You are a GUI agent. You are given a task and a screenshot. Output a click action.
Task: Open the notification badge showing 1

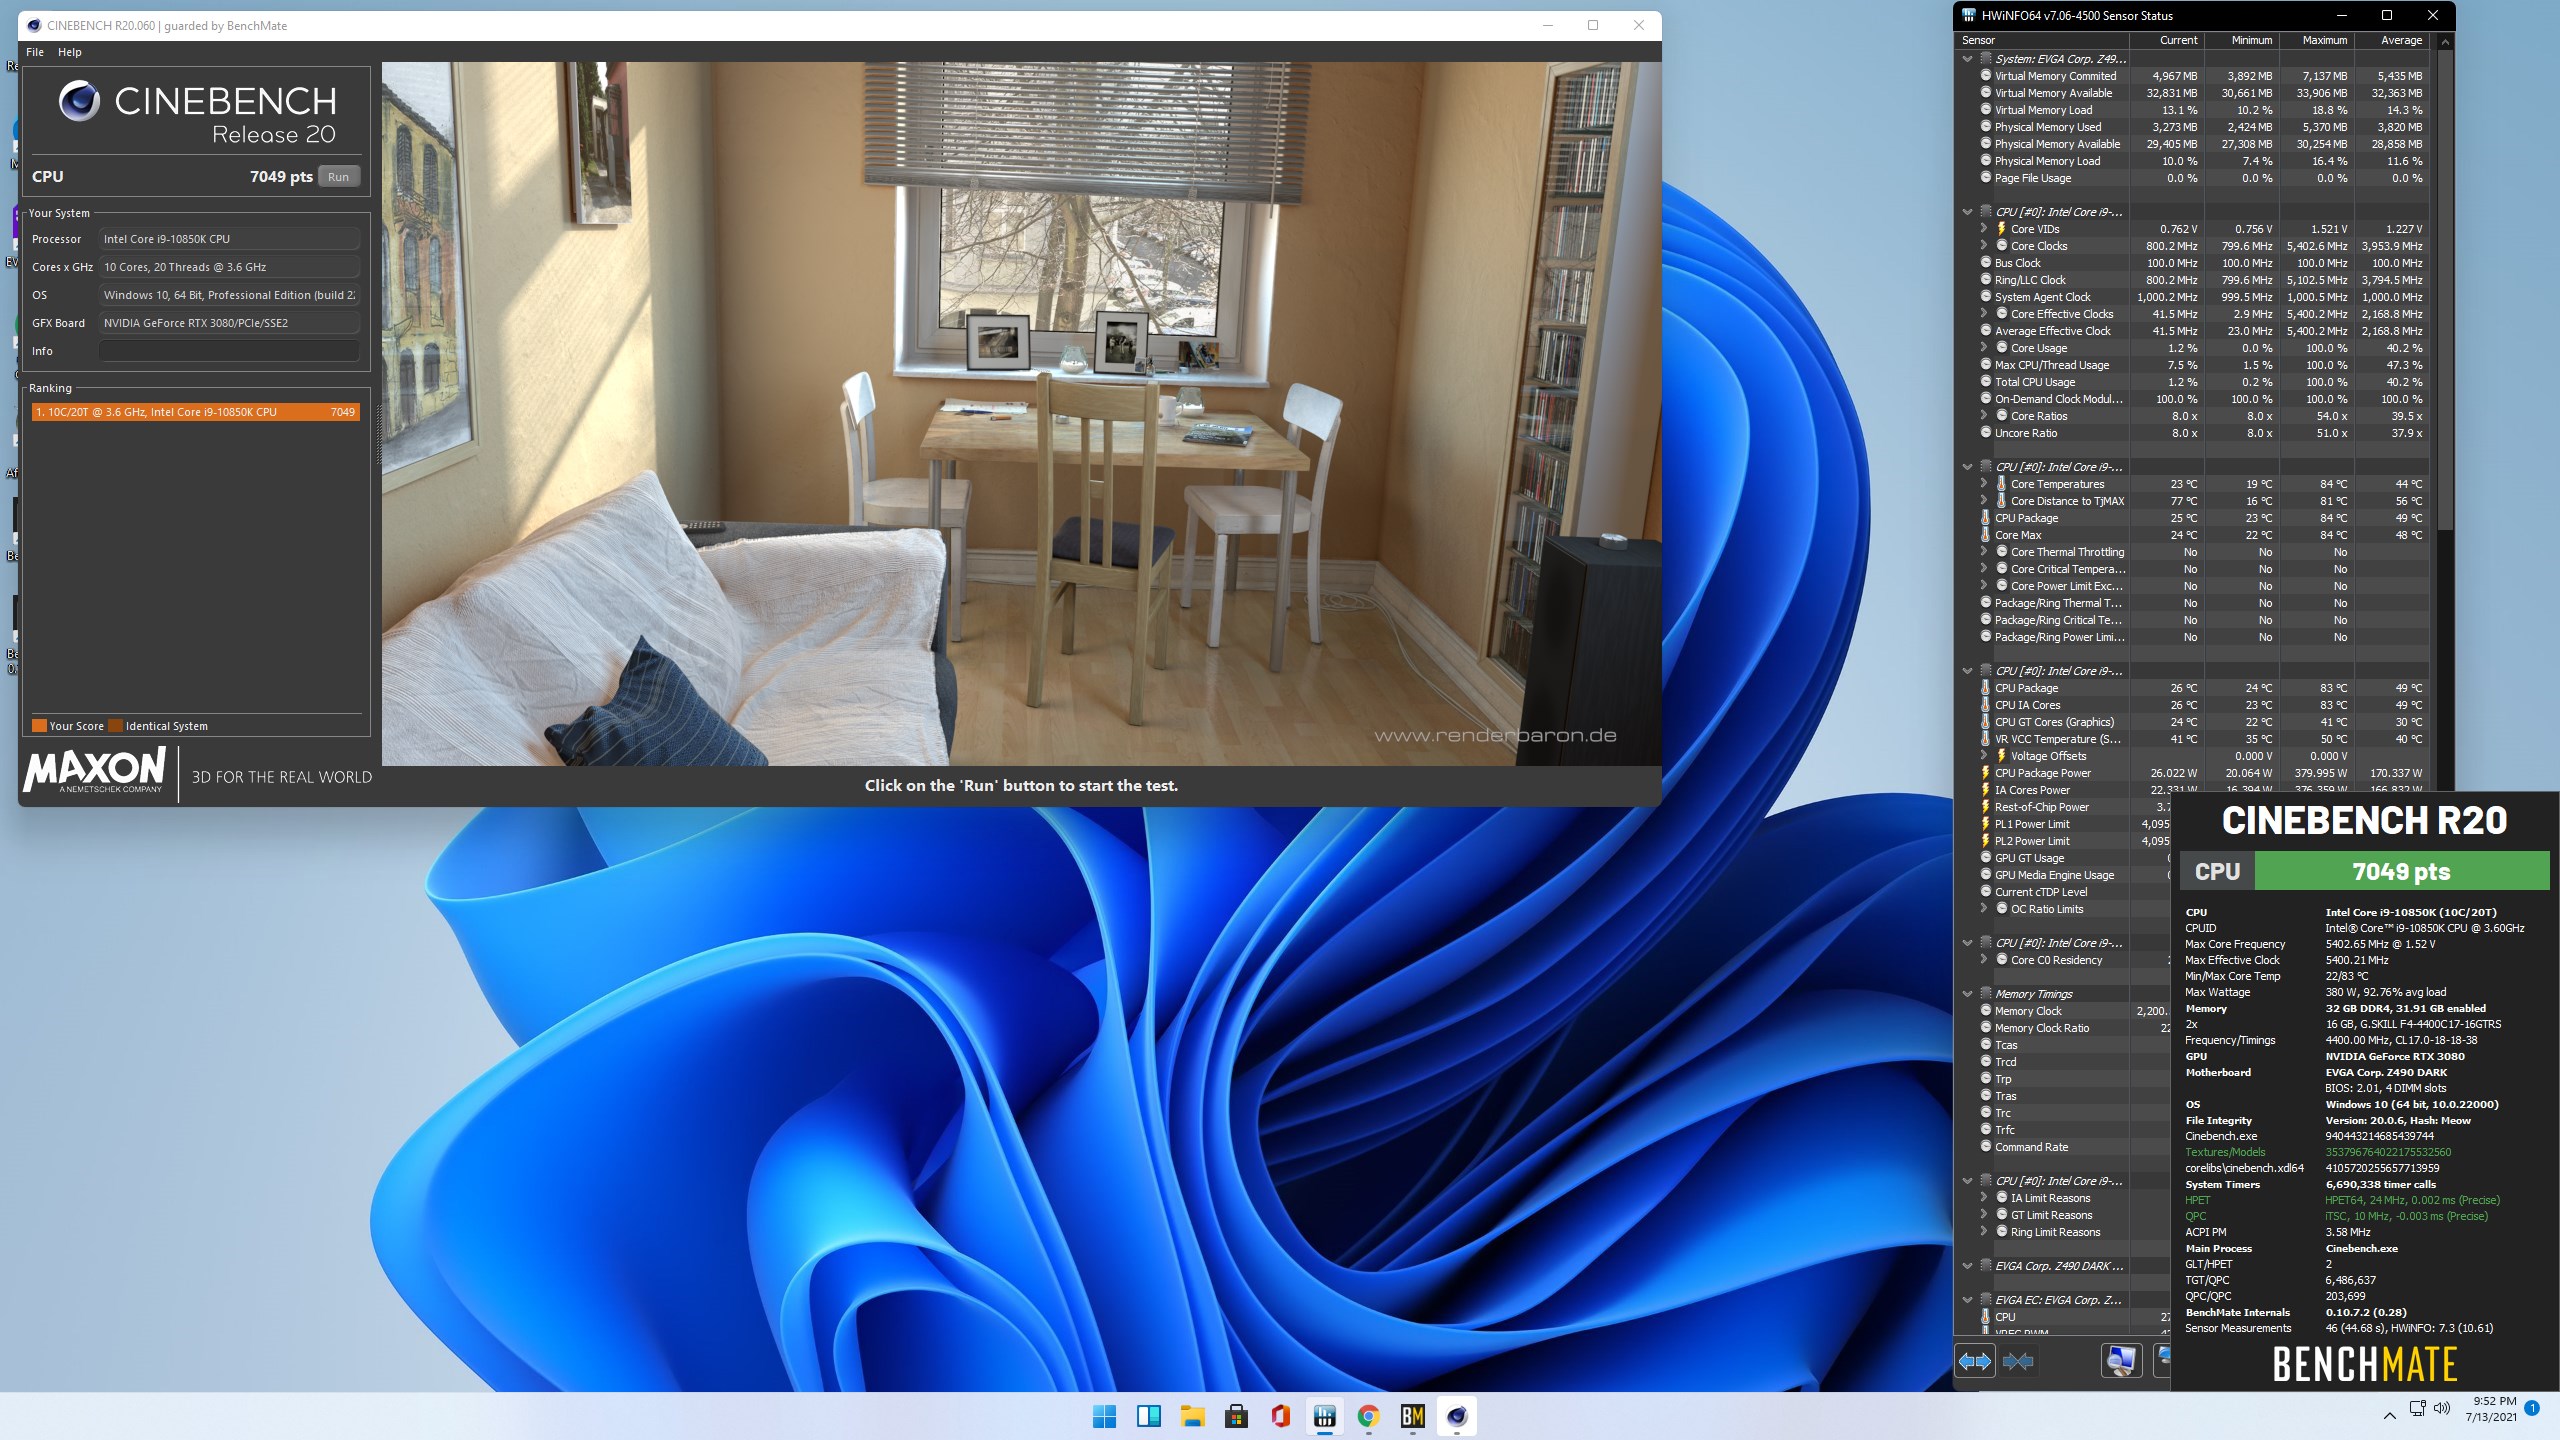(x=2532, y=1408)
